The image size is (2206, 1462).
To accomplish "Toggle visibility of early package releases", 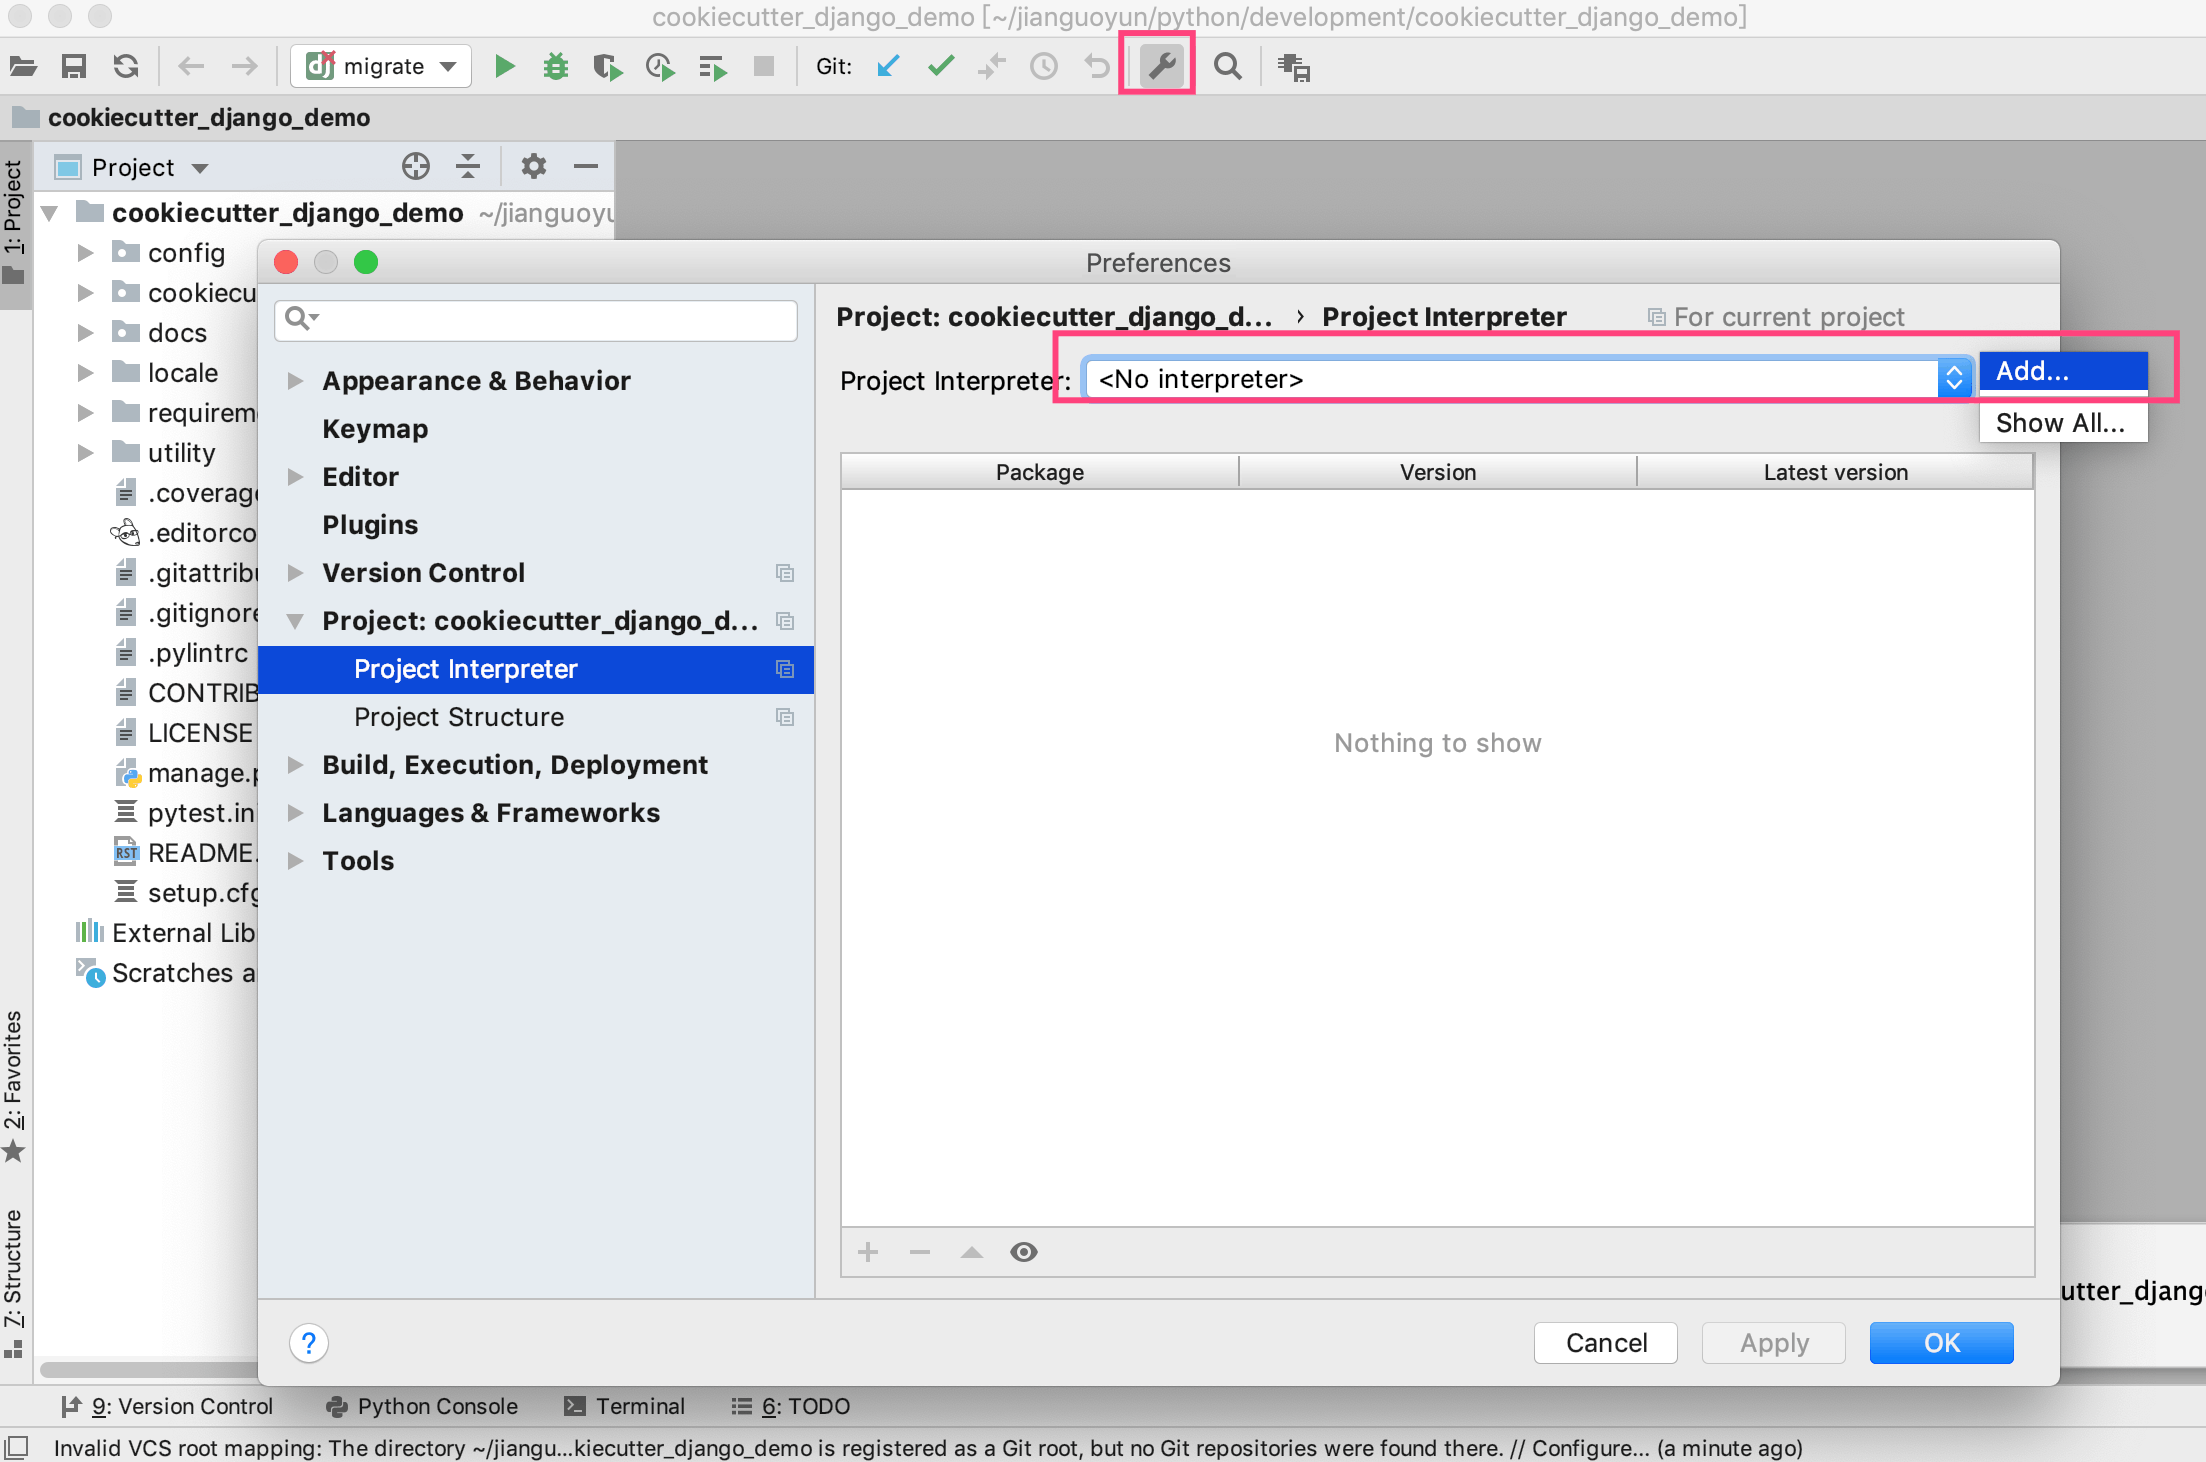I will [1023, 1252].
